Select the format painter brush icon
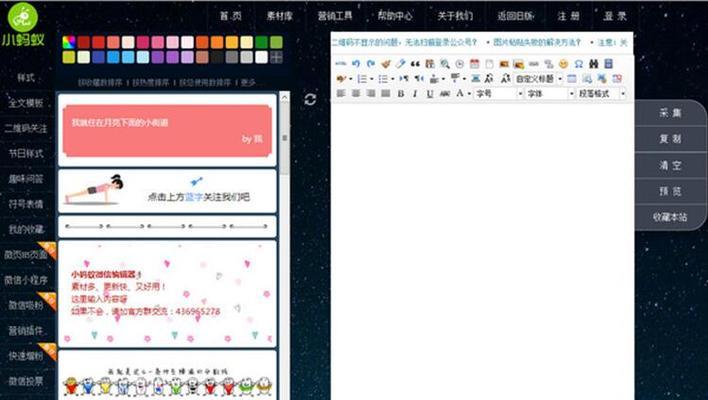This screenshot has height=400, width=708. pyautogui.click(x=386, y=64)
